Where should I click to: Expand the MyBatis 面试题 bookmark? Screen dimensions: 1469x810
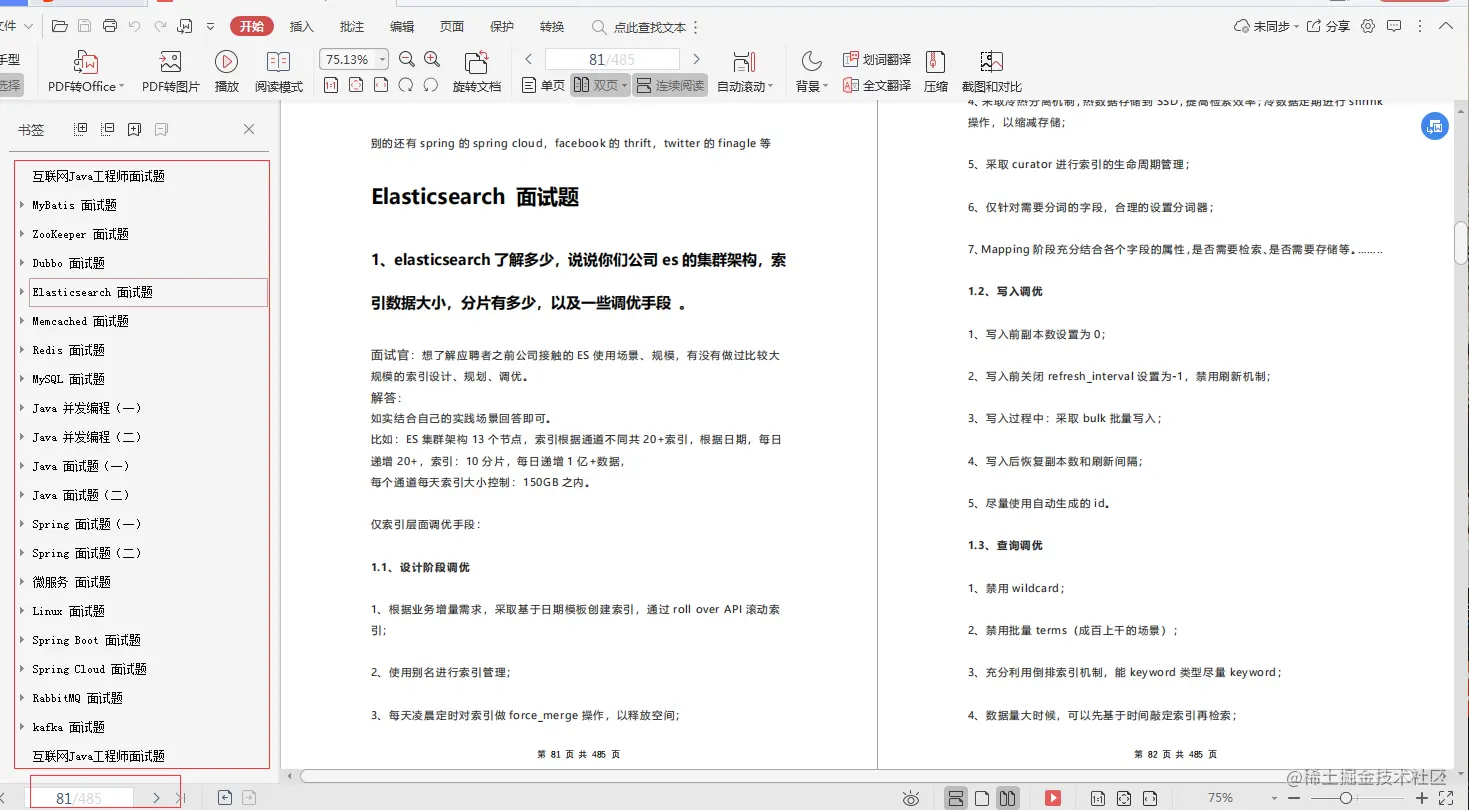(22, 205)
